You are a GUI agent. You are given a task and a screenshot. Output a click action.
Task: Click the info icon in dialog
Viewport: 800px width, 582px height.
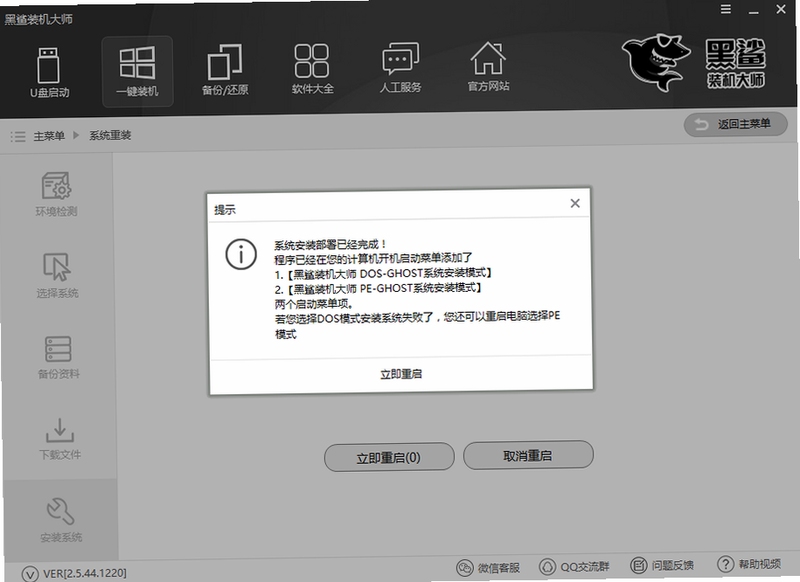pyautogui.click(x=241, y=254)
